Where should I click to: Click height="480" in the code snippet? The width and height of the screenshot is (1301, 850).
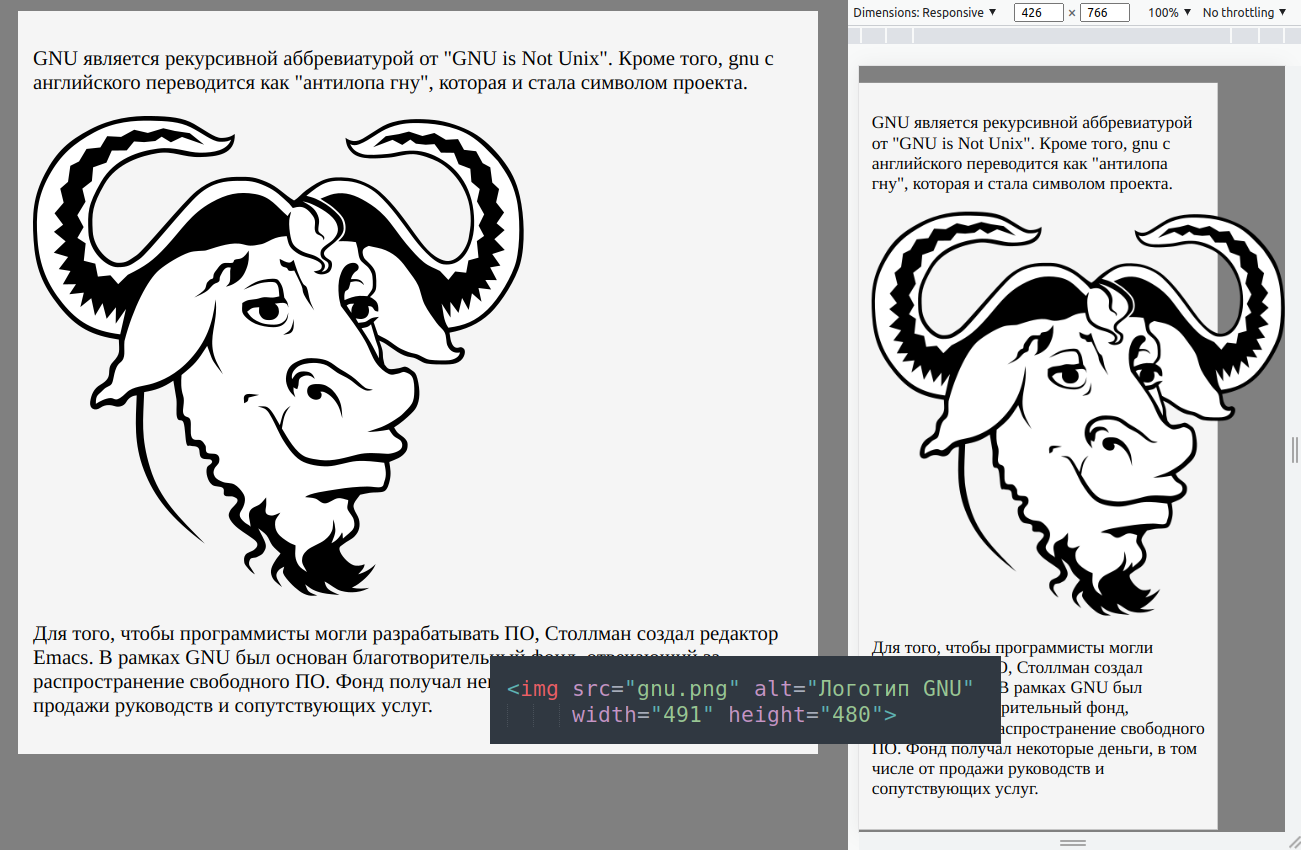coord(806,715)
